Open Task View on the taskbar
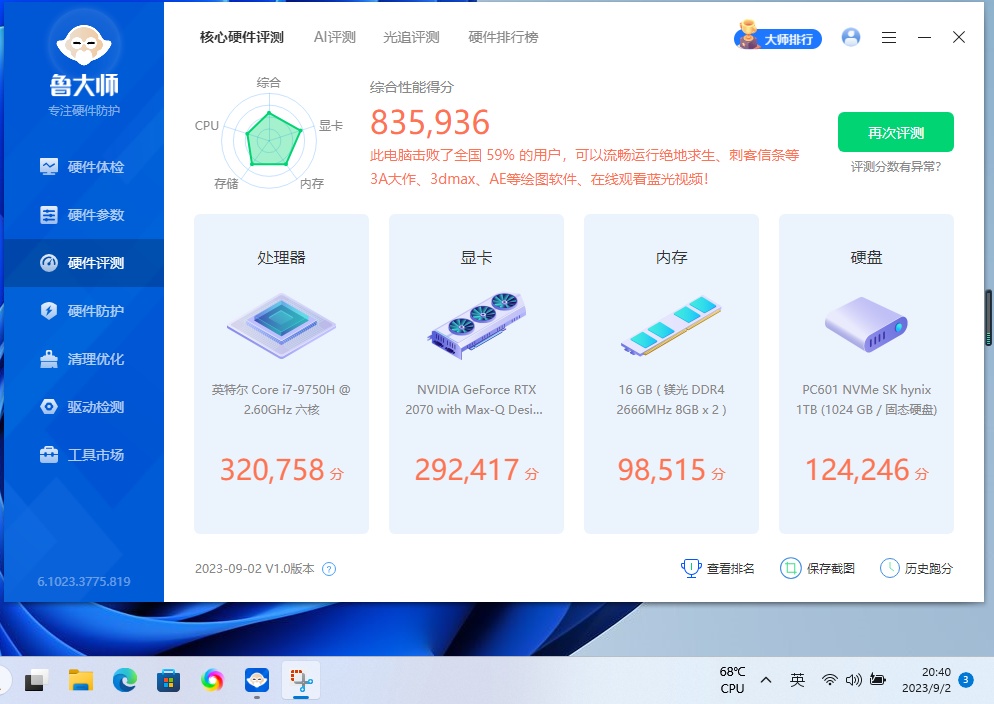Image resolution: width=994 pixels, height=704 pixels. tap(36, 681)
